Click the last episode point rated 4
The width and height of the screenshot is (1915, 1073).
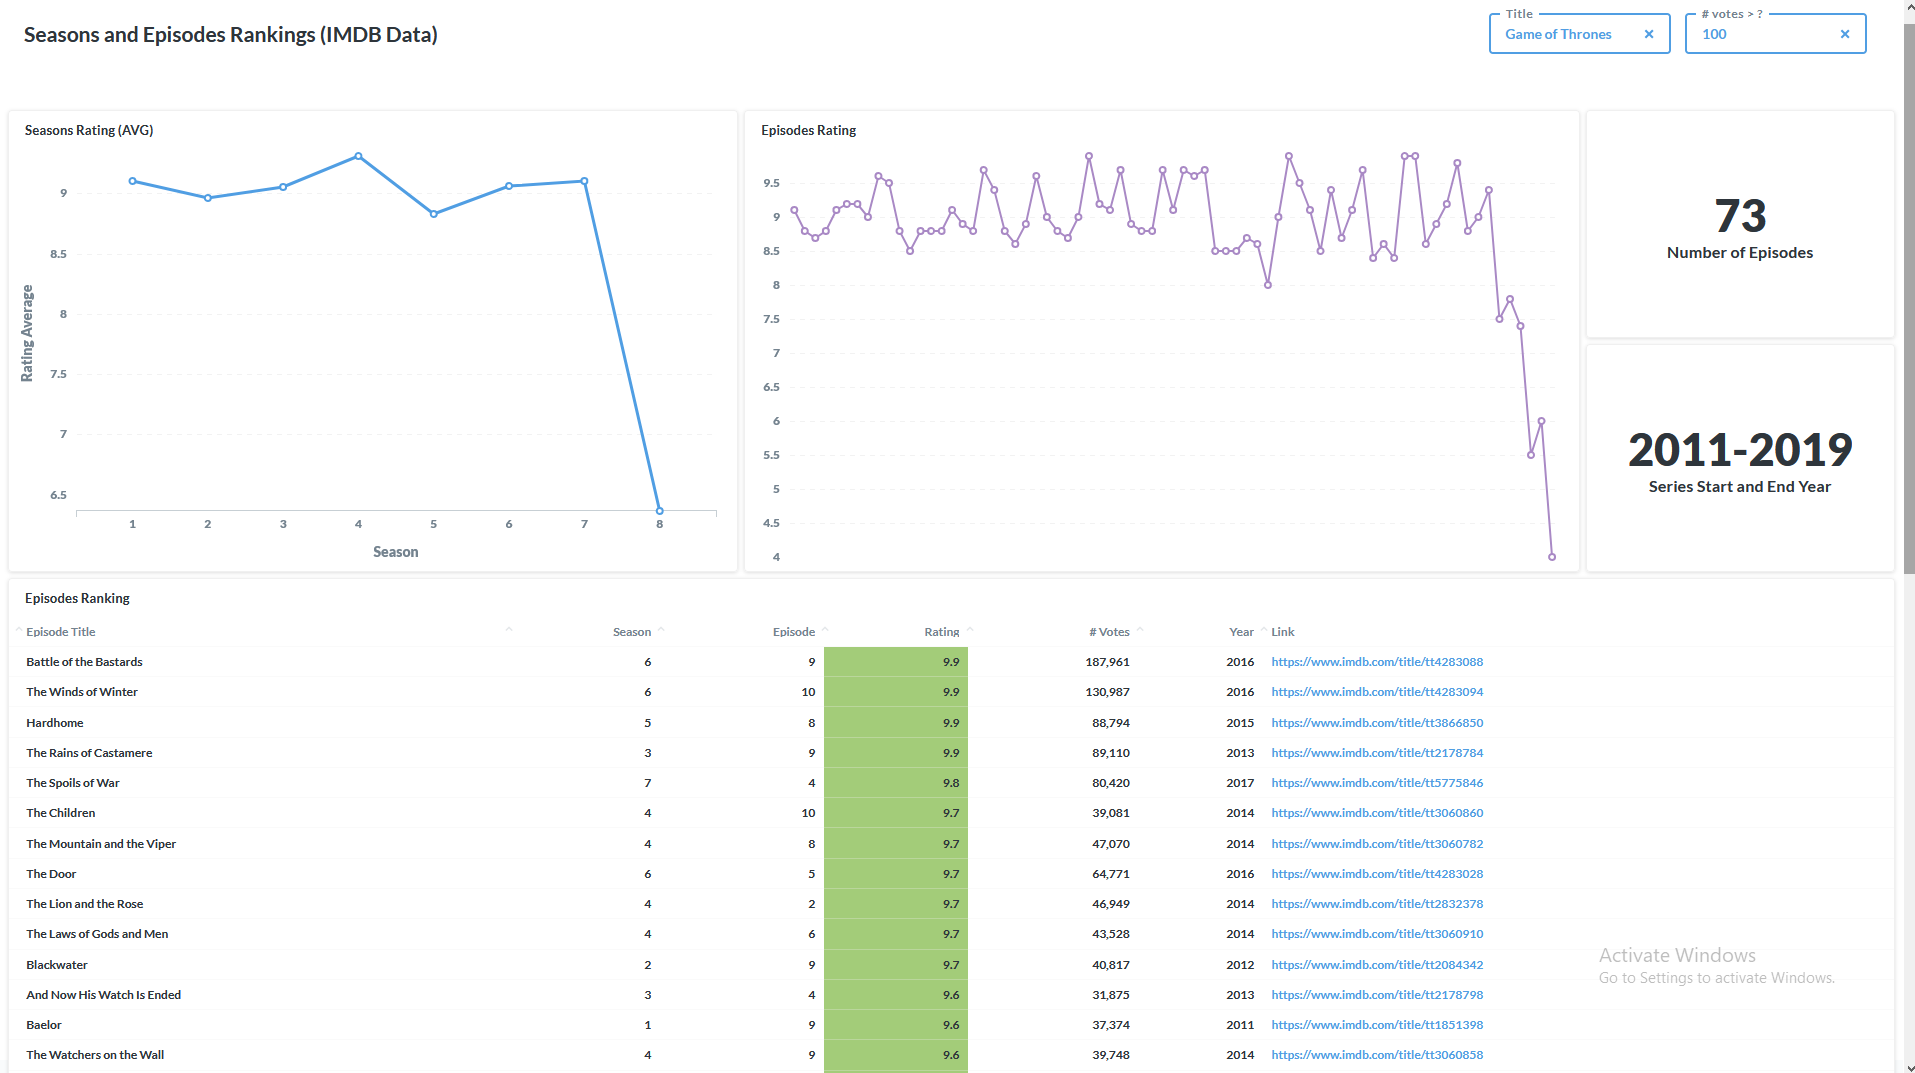point(1552,557)
